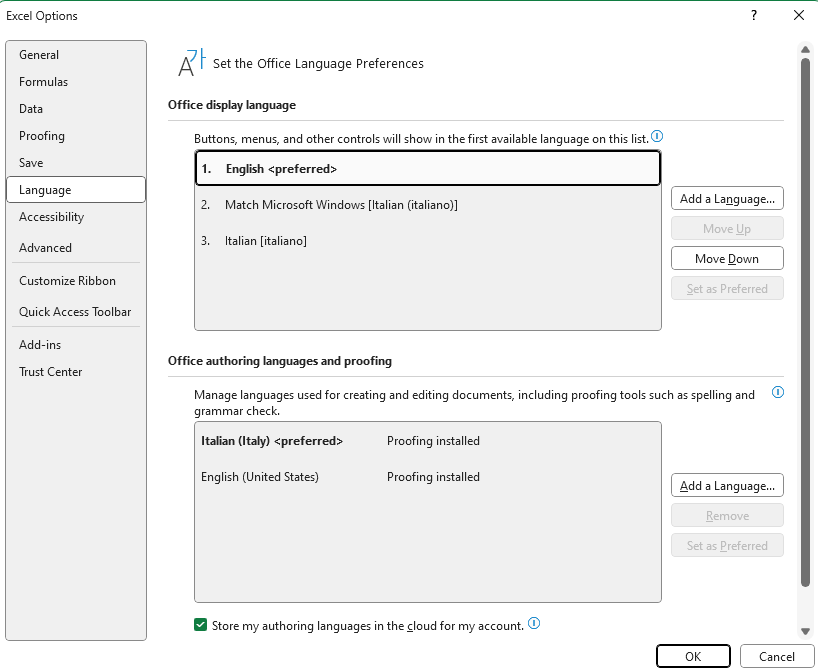Toggle Store my authoring languages in cloud checkbox

(x=200, y=625)
